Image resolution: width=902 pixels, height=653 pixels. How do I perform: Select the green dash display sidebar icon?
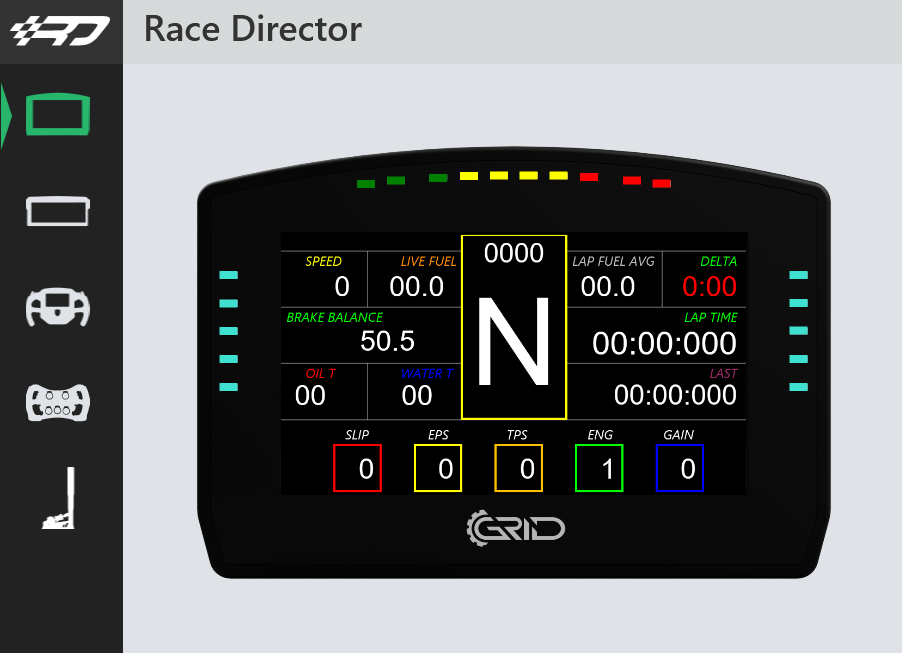pyautogui.click(x=58, y=114)
